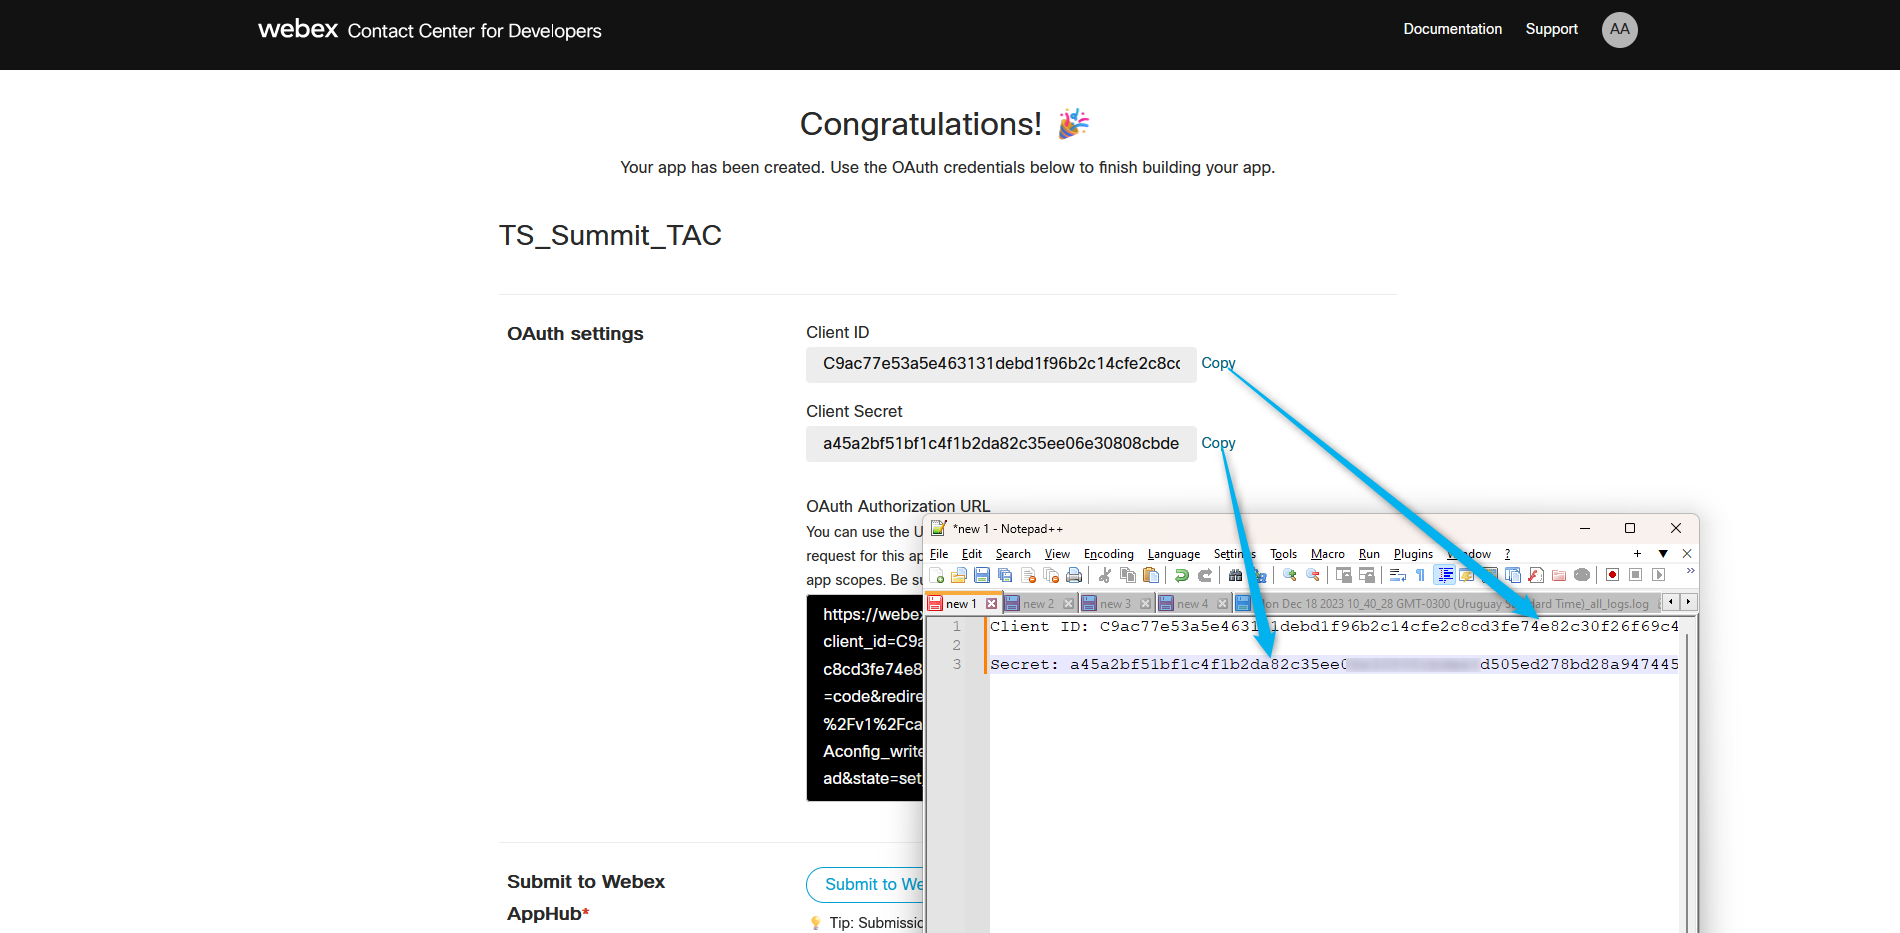Click the Print icon in Notepad++
The image size is (1900, 933).
(x=1074, y=575)
